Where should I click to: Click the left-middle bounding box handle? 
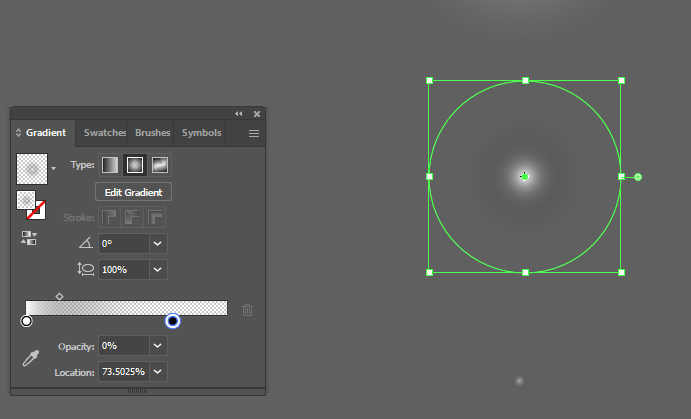coord(430,177)
